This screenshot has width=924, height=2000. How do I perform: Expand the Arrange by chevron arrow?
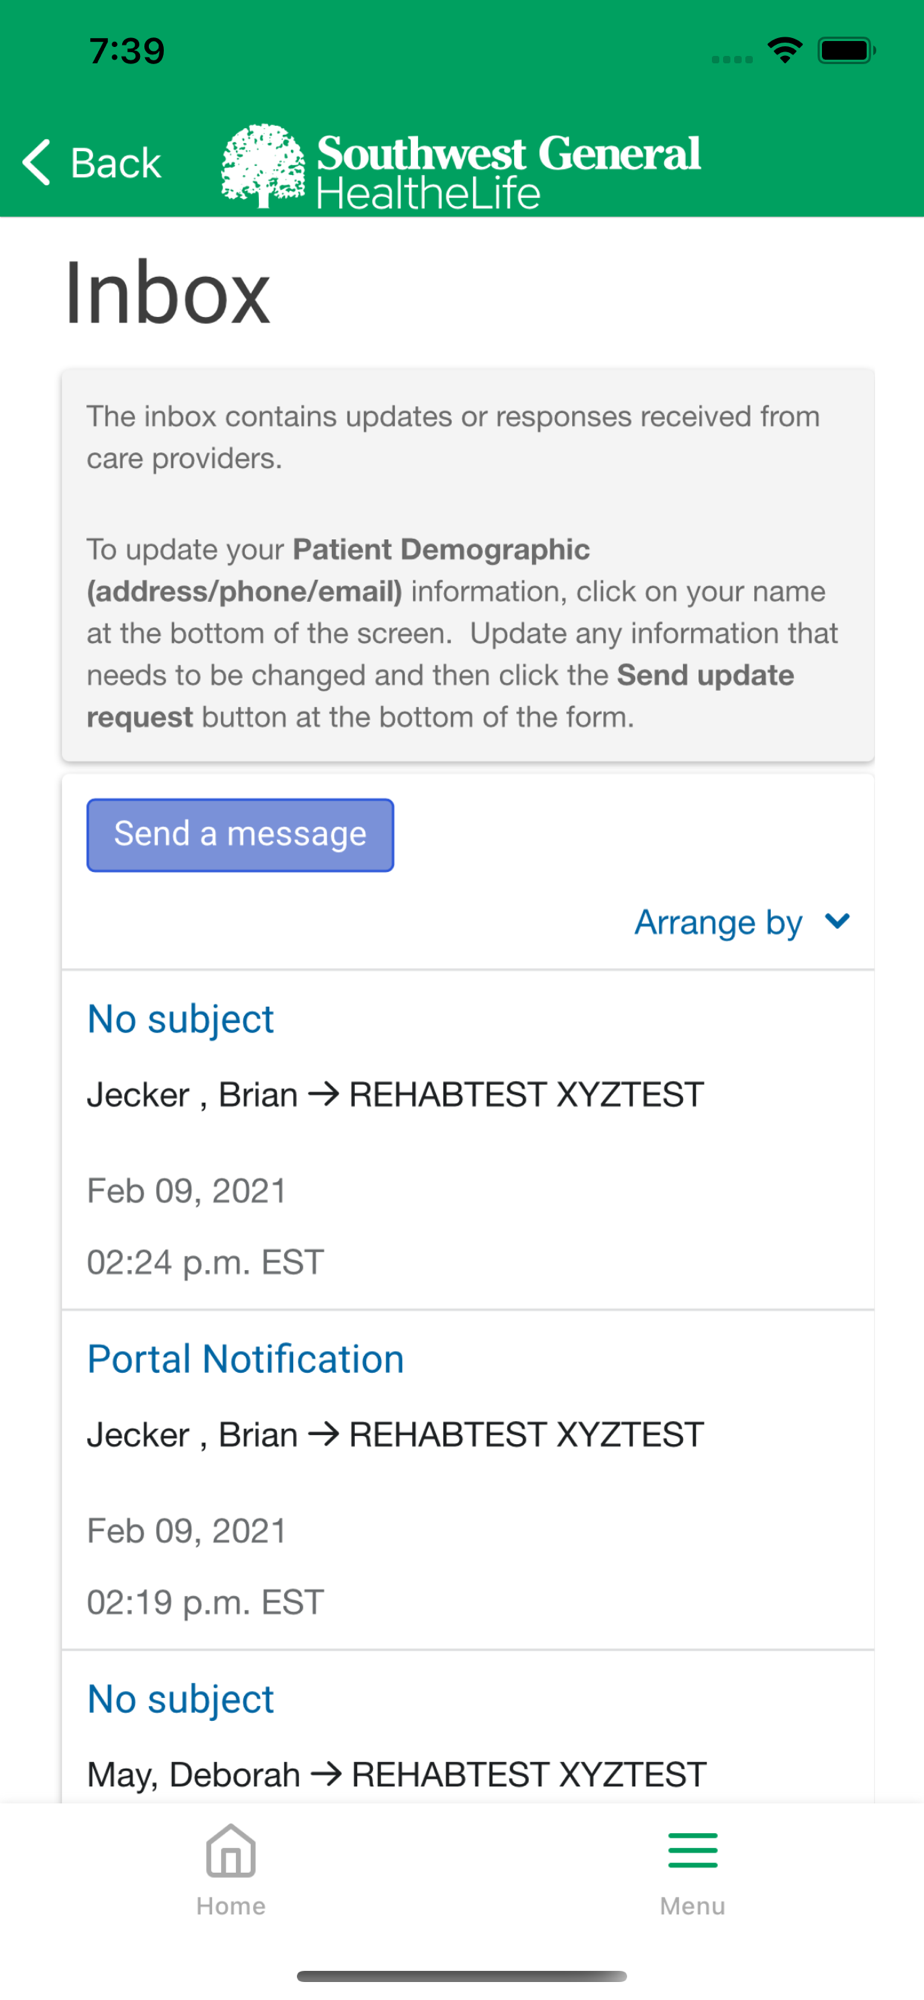pyautogui.click(x=838, y=921)
